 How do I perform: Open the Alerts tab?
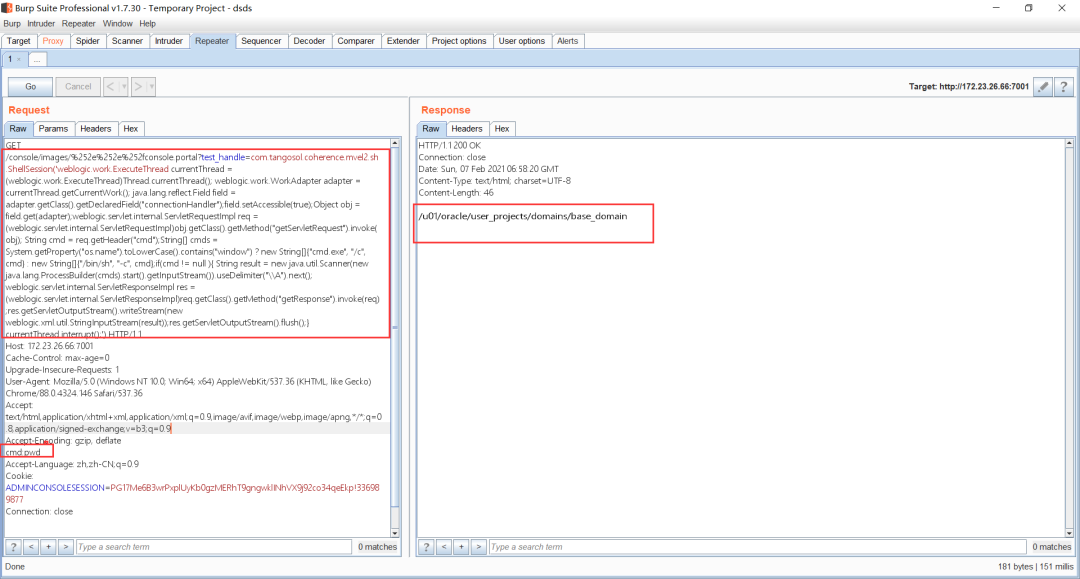click(568, 41)
